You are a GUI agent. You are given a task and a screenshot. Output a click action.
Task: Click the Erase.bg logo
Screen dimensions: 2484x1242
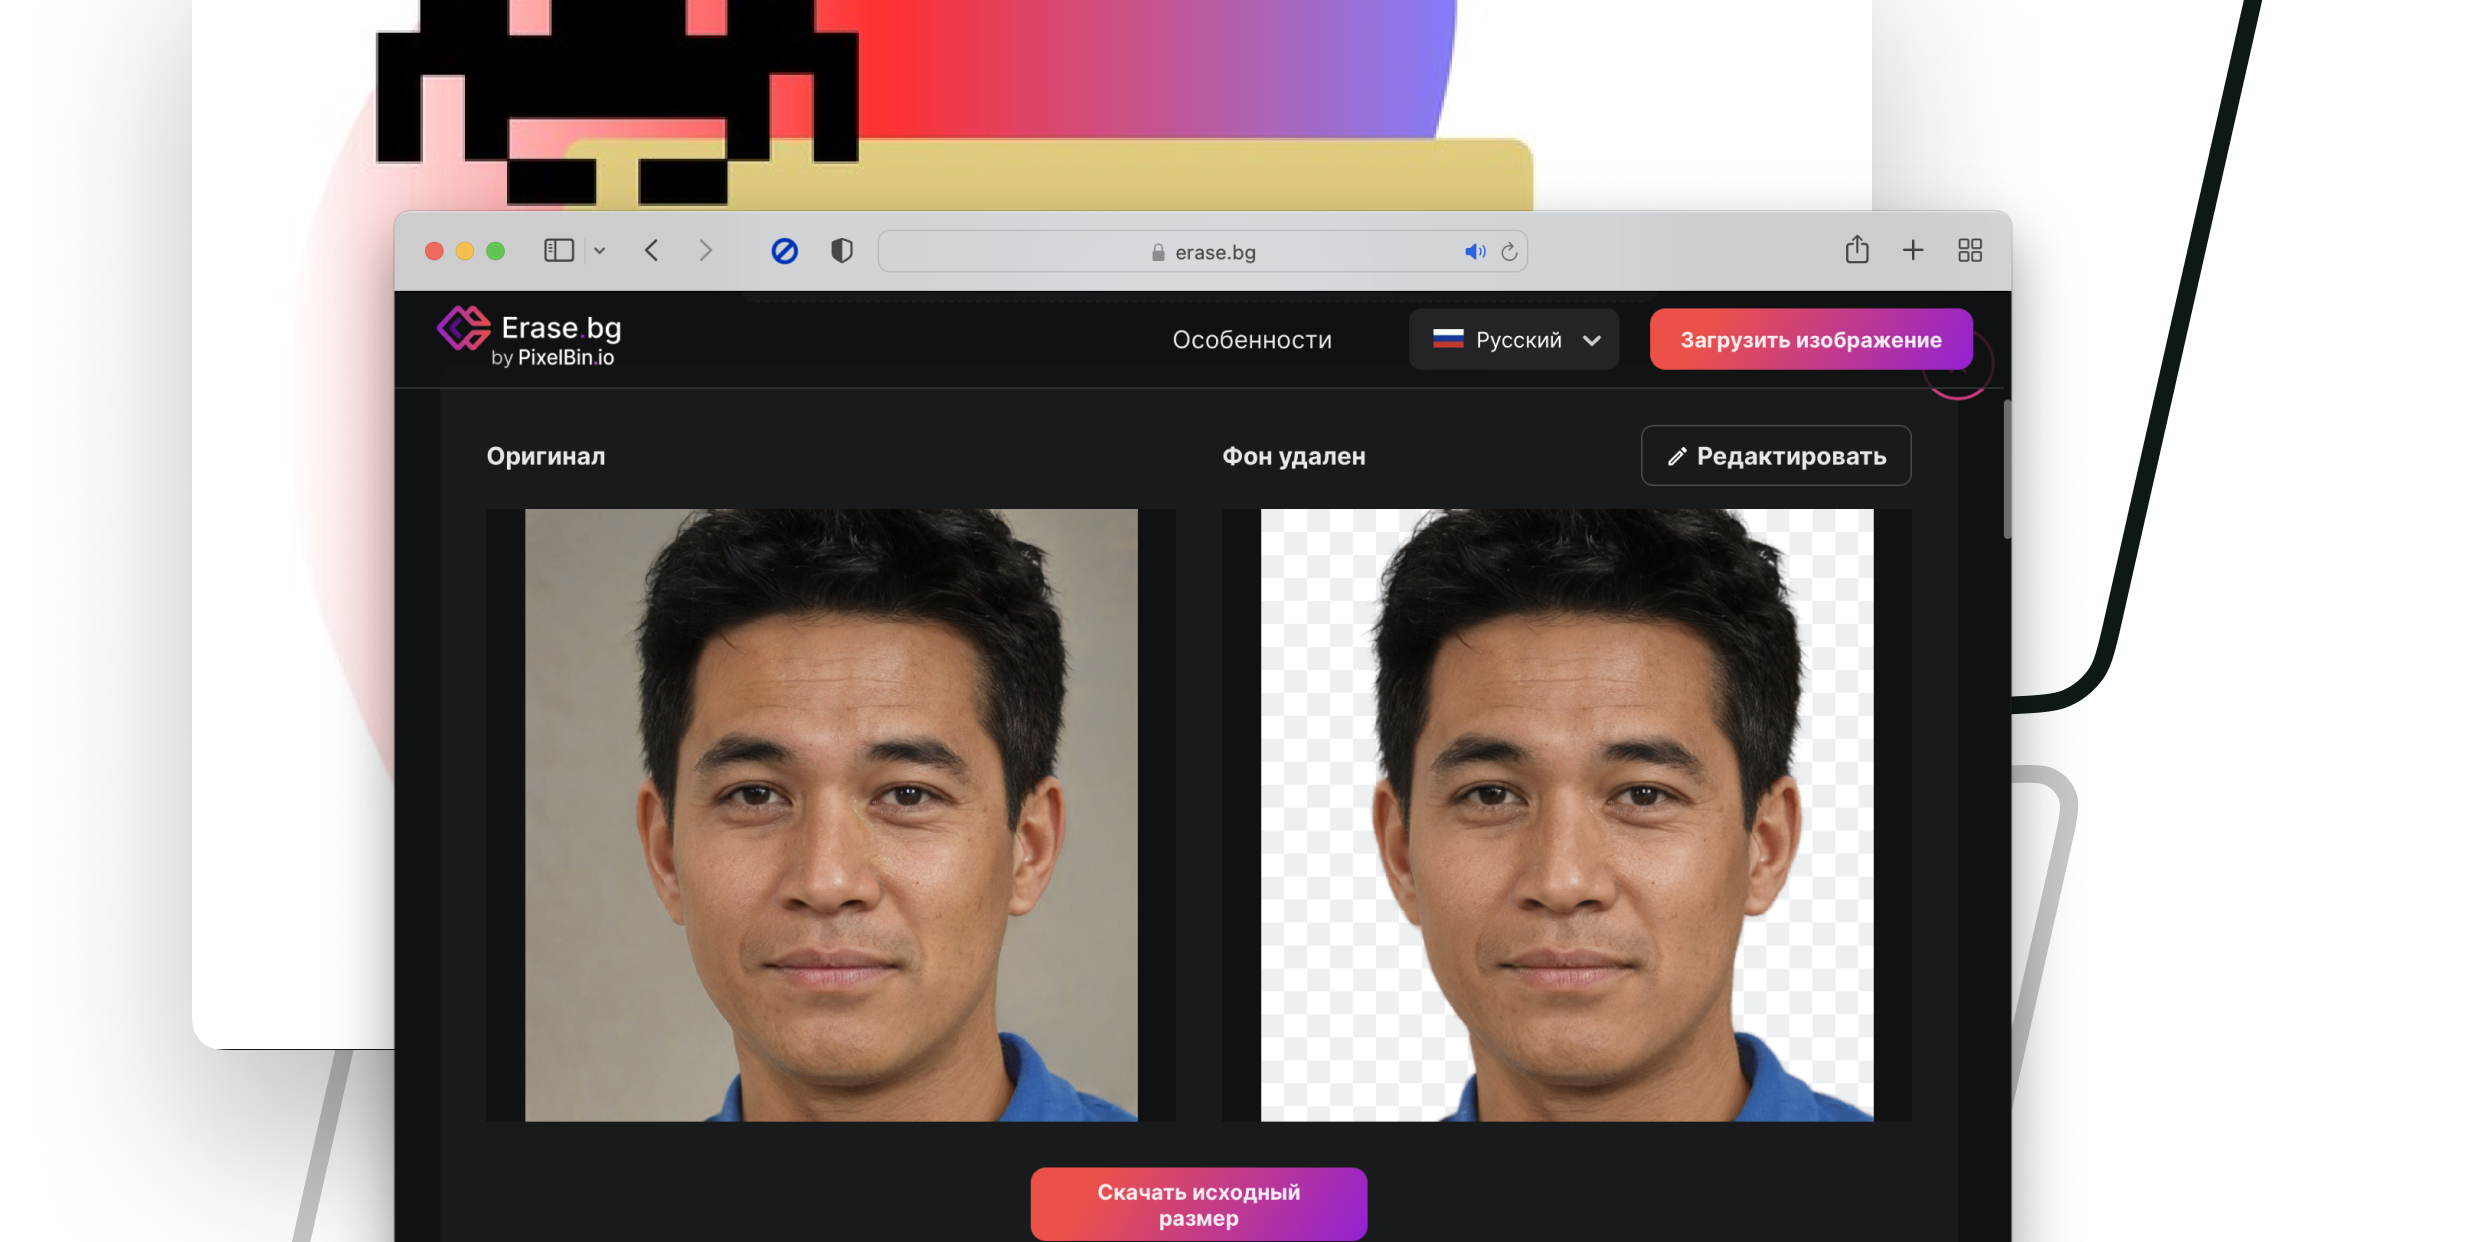[x=529, y=337]
